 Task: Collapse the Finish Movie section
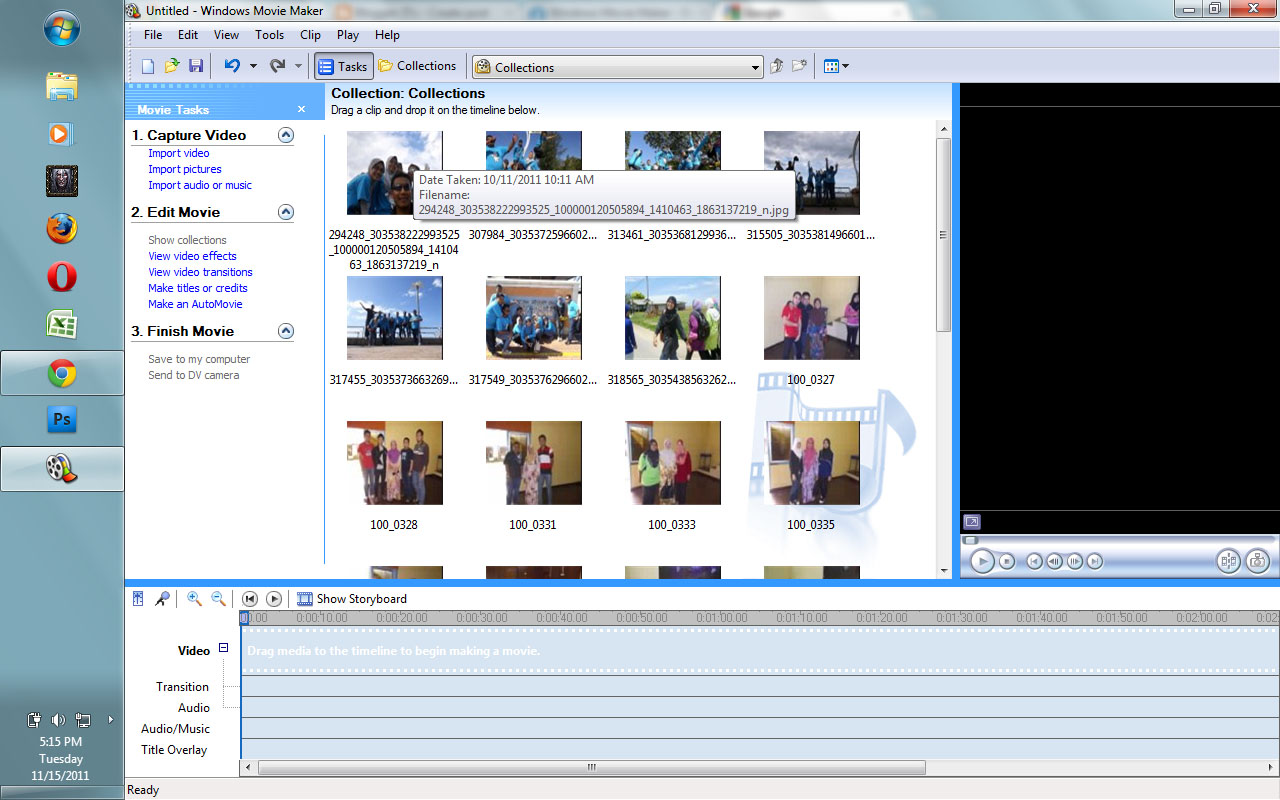click(286, 331)
